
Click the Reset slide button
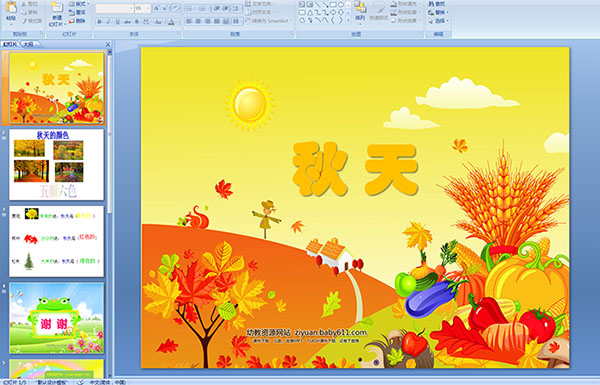pos(78,12)
